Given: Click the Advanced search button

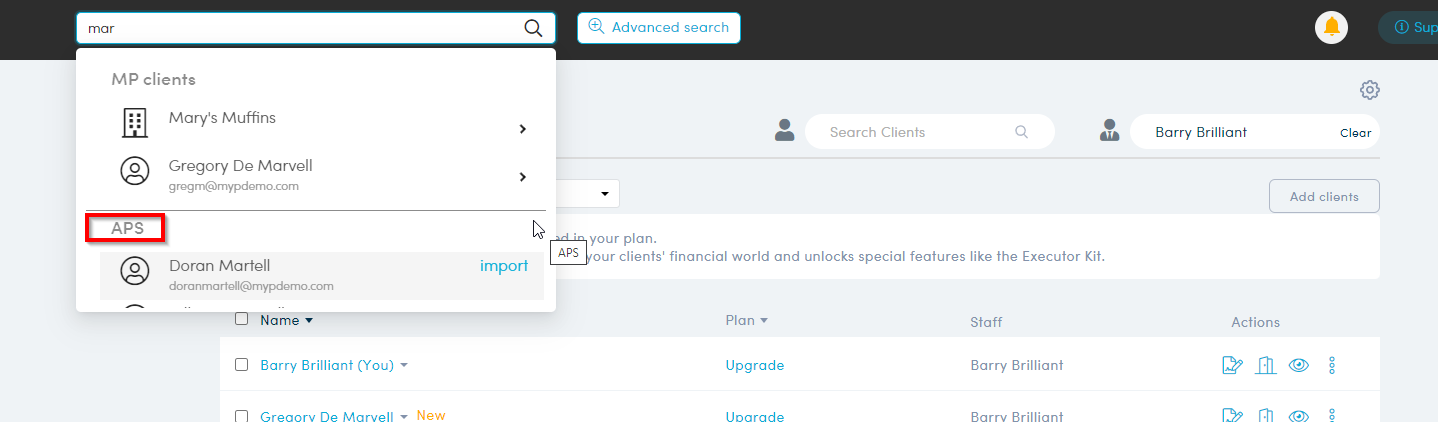Looking at the screenshot, I should [658, 28].
